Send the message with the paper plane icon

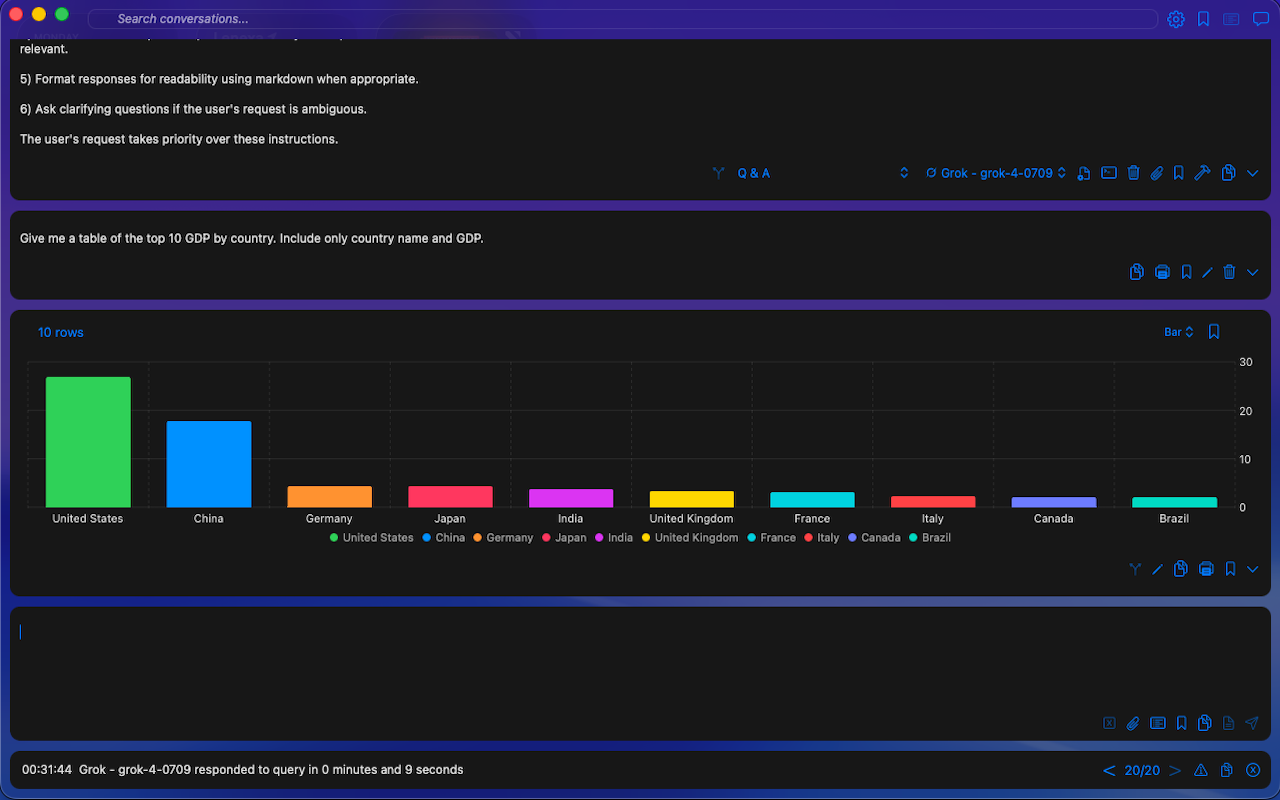(1252, 723)
